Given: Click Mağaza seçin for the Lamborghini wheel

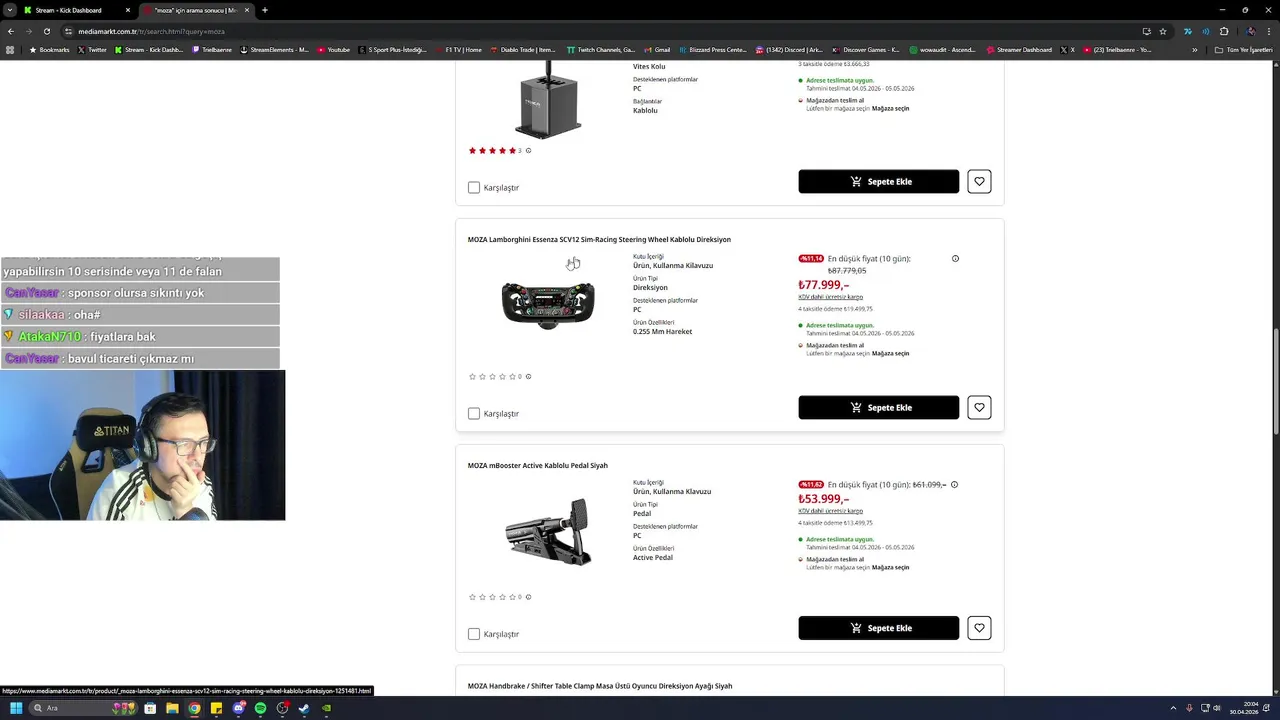Looking at the screenshot, I should [890, 353].
